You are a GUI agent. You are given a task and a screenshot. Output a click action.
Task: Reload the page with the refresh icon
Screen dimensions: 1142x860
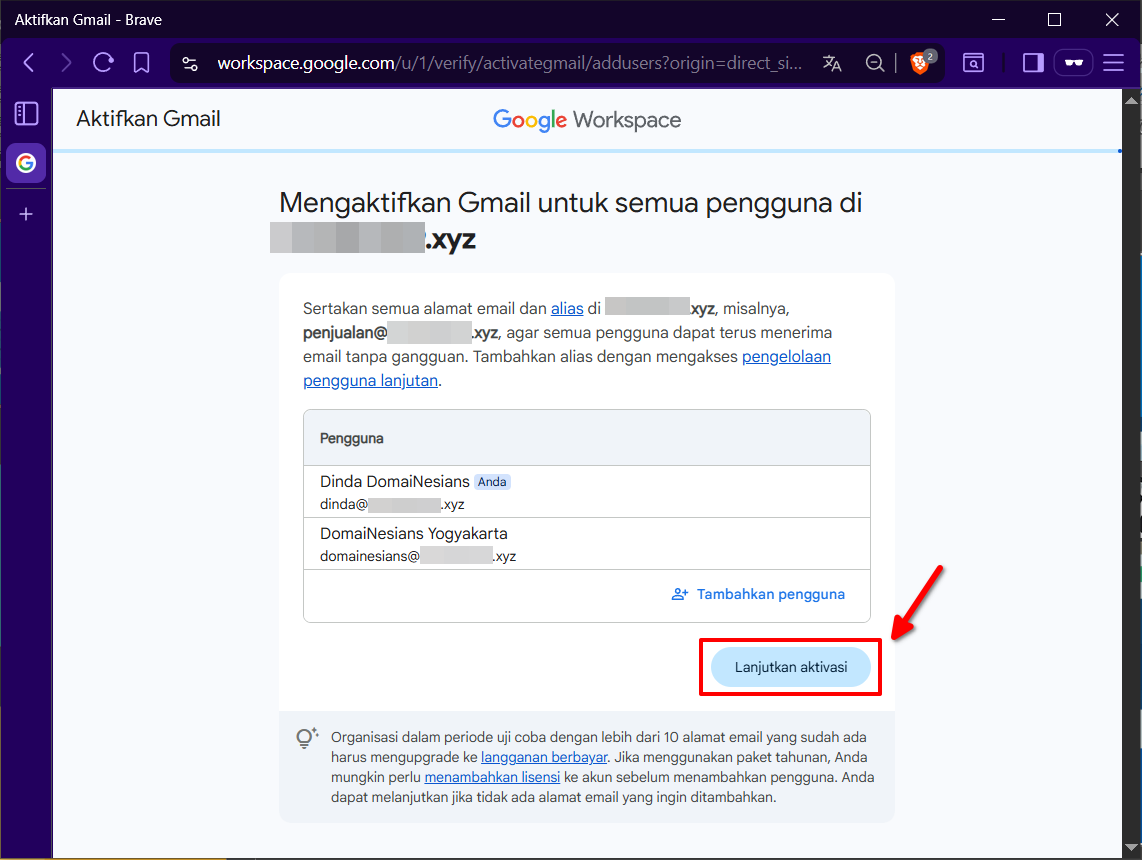(103, 63)
